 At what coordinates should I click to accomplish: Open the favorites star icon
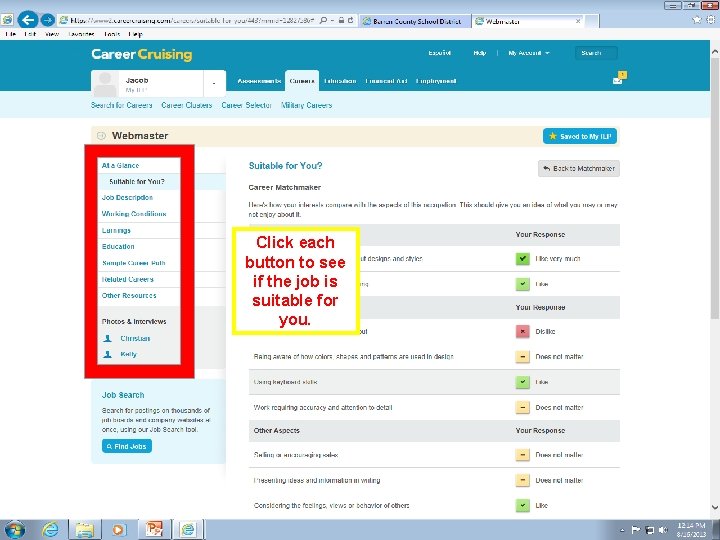pos(697,20)
